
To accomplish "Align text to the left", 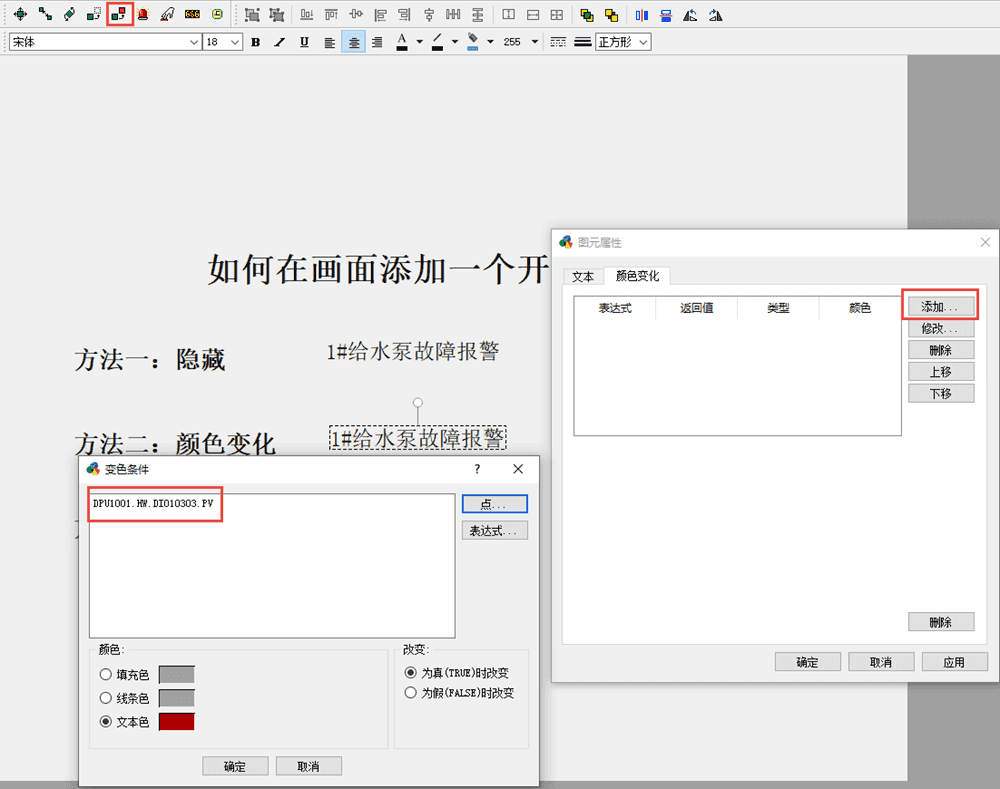I will tap(329, 43).
